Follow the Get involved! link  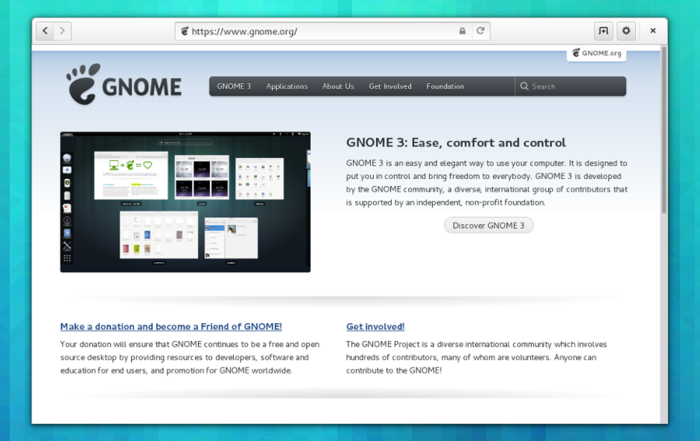tap(375, 327)
